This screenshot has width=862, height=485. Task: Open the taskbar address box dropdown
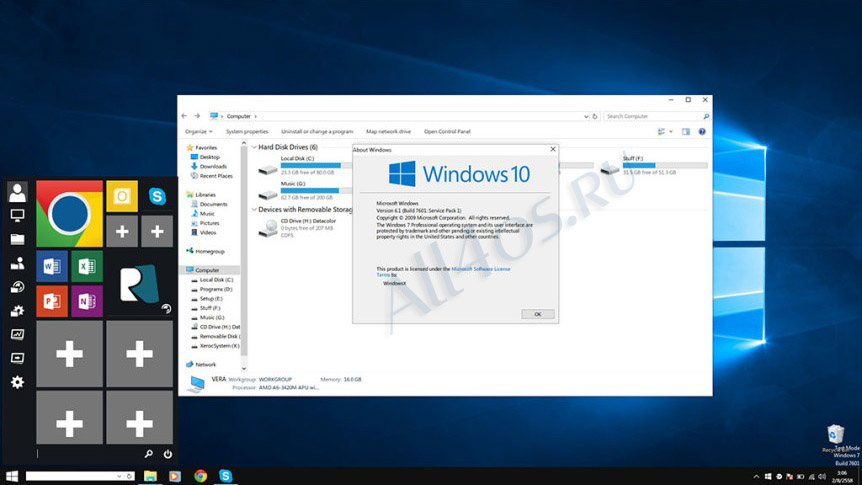click(119, 476)
